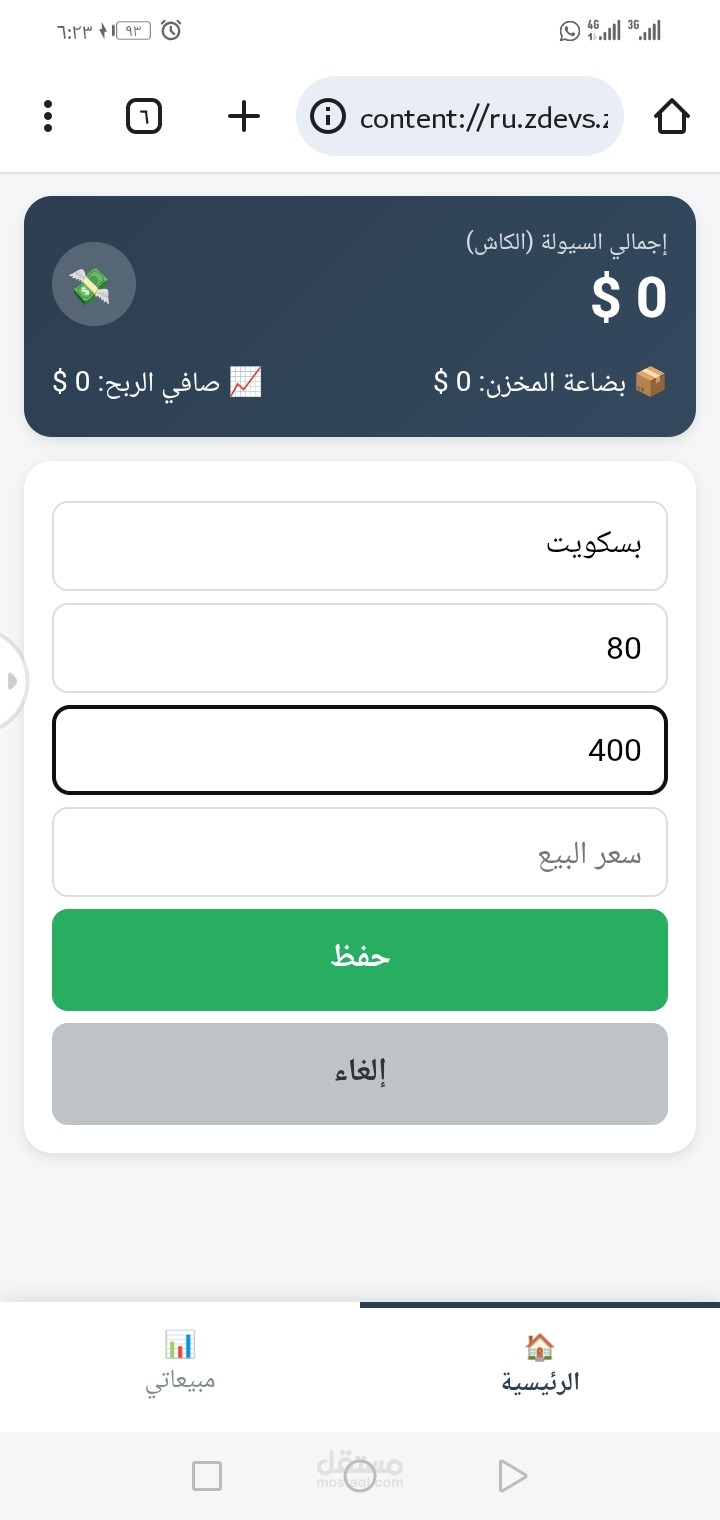
Task: Select the field containing 80
Action: click(360, 648)
